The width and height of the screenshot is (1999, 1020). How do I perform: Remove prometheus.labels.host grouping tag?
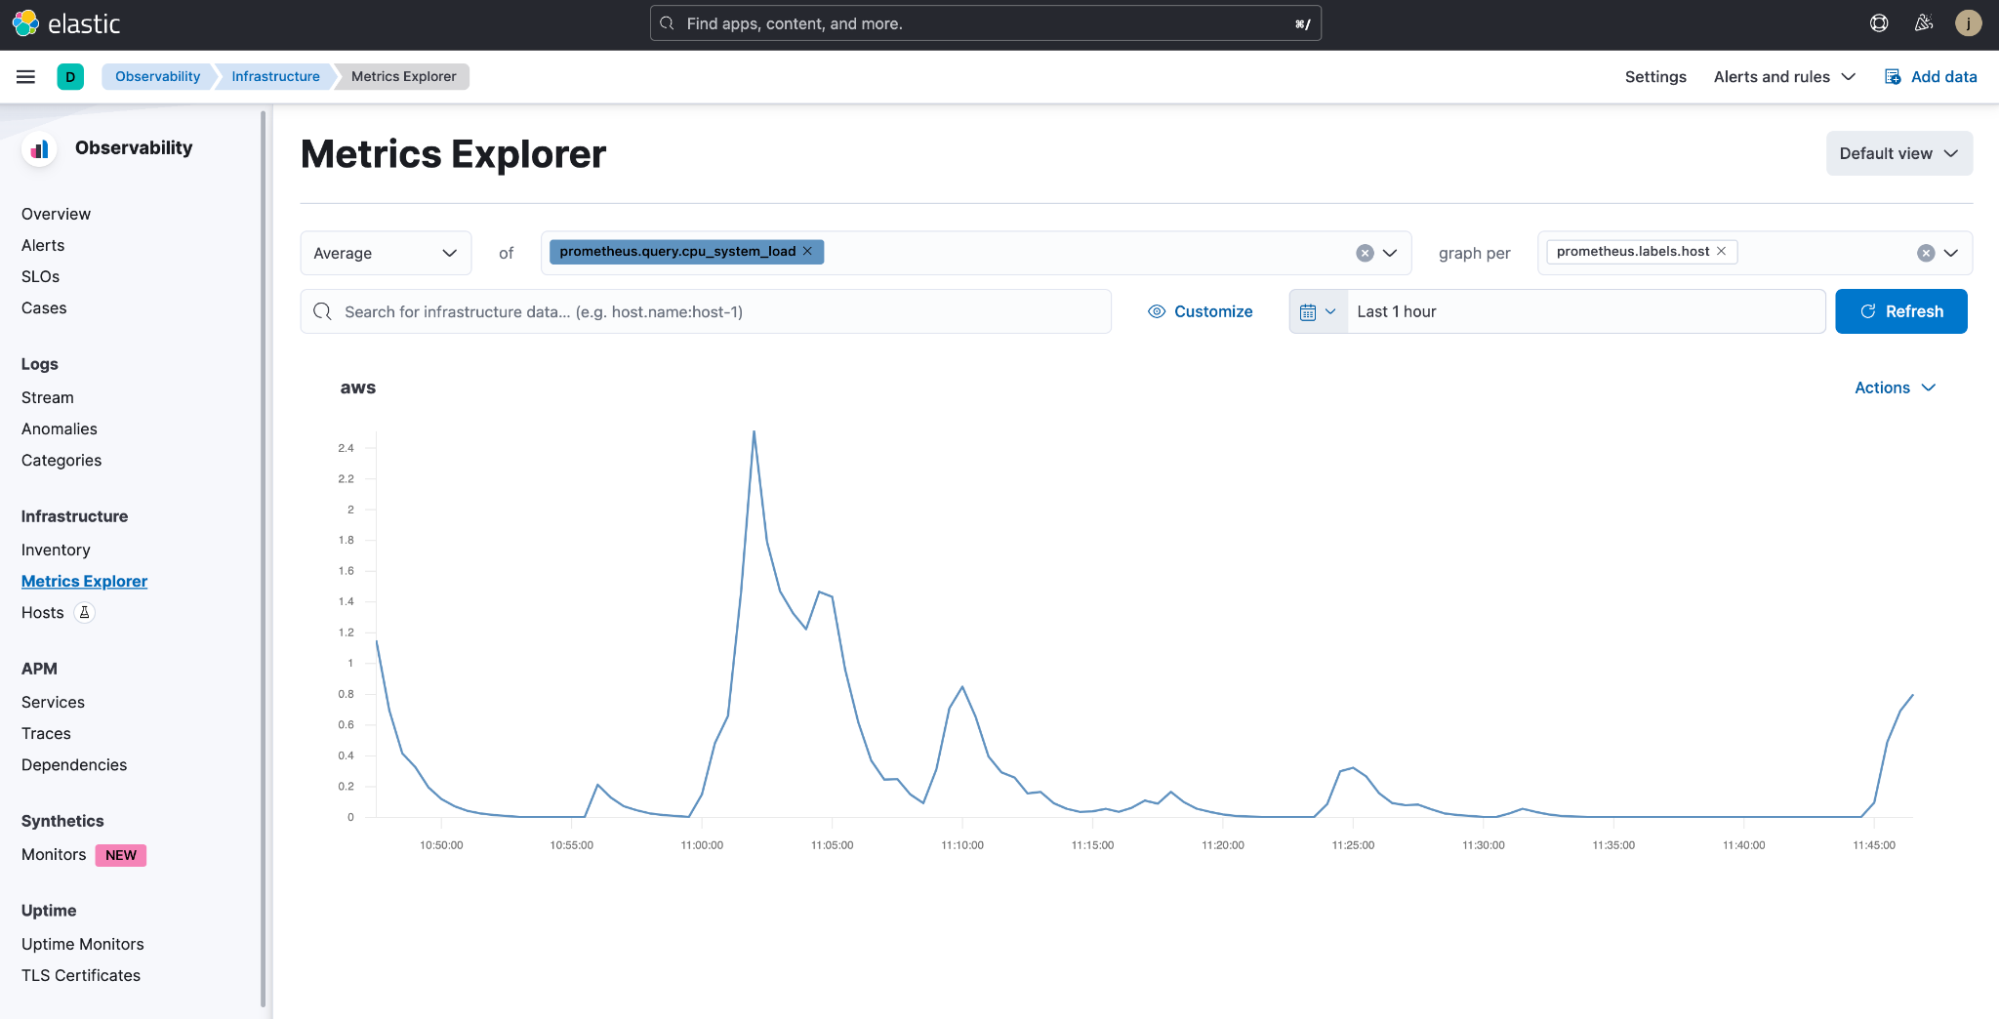point(1721,252)
